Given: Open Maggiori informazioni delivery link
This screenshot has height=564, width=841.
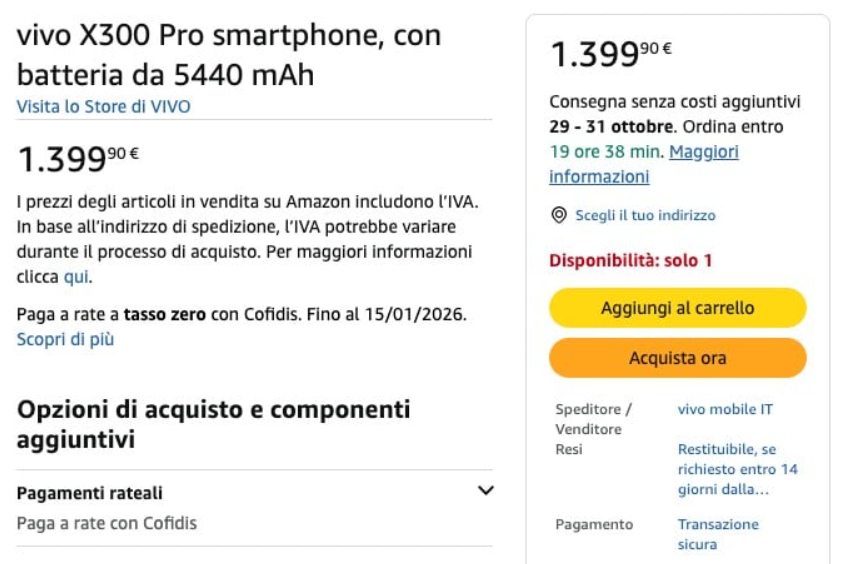Looking at the screenshot, I should (703, 152).
